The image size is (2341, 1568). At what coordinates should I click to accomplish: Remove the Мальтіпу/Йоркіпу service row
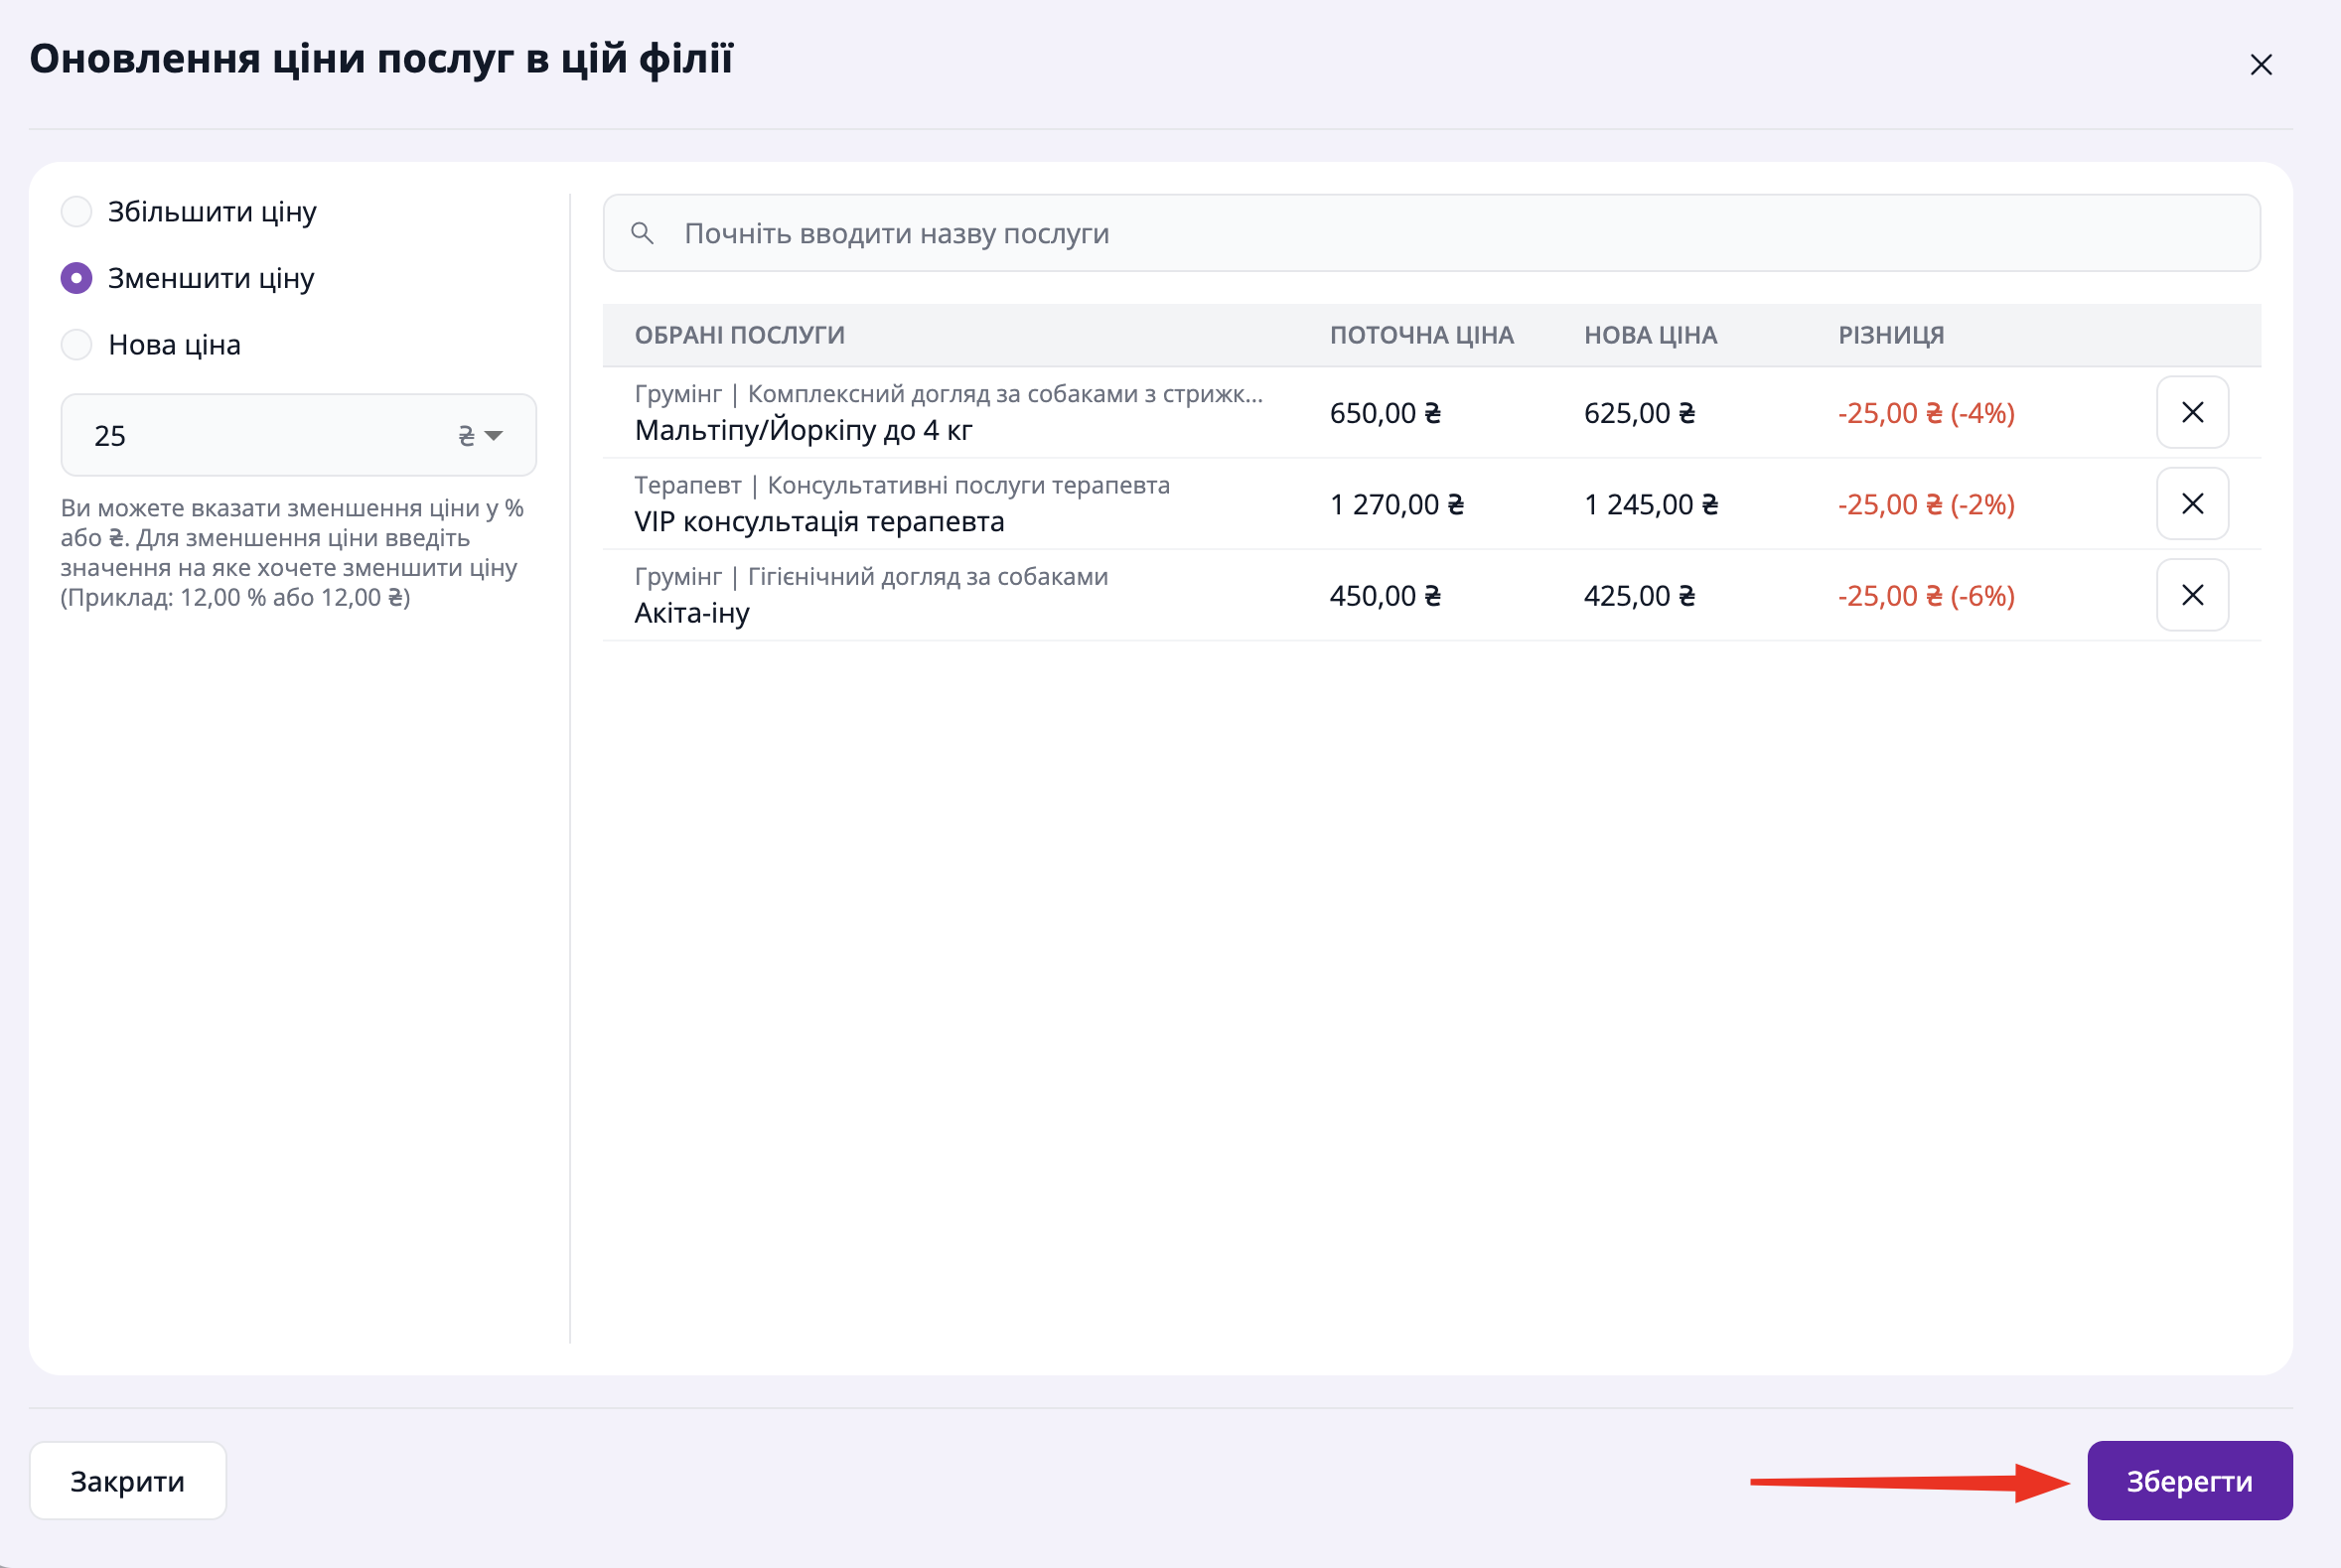[2192, 412]
